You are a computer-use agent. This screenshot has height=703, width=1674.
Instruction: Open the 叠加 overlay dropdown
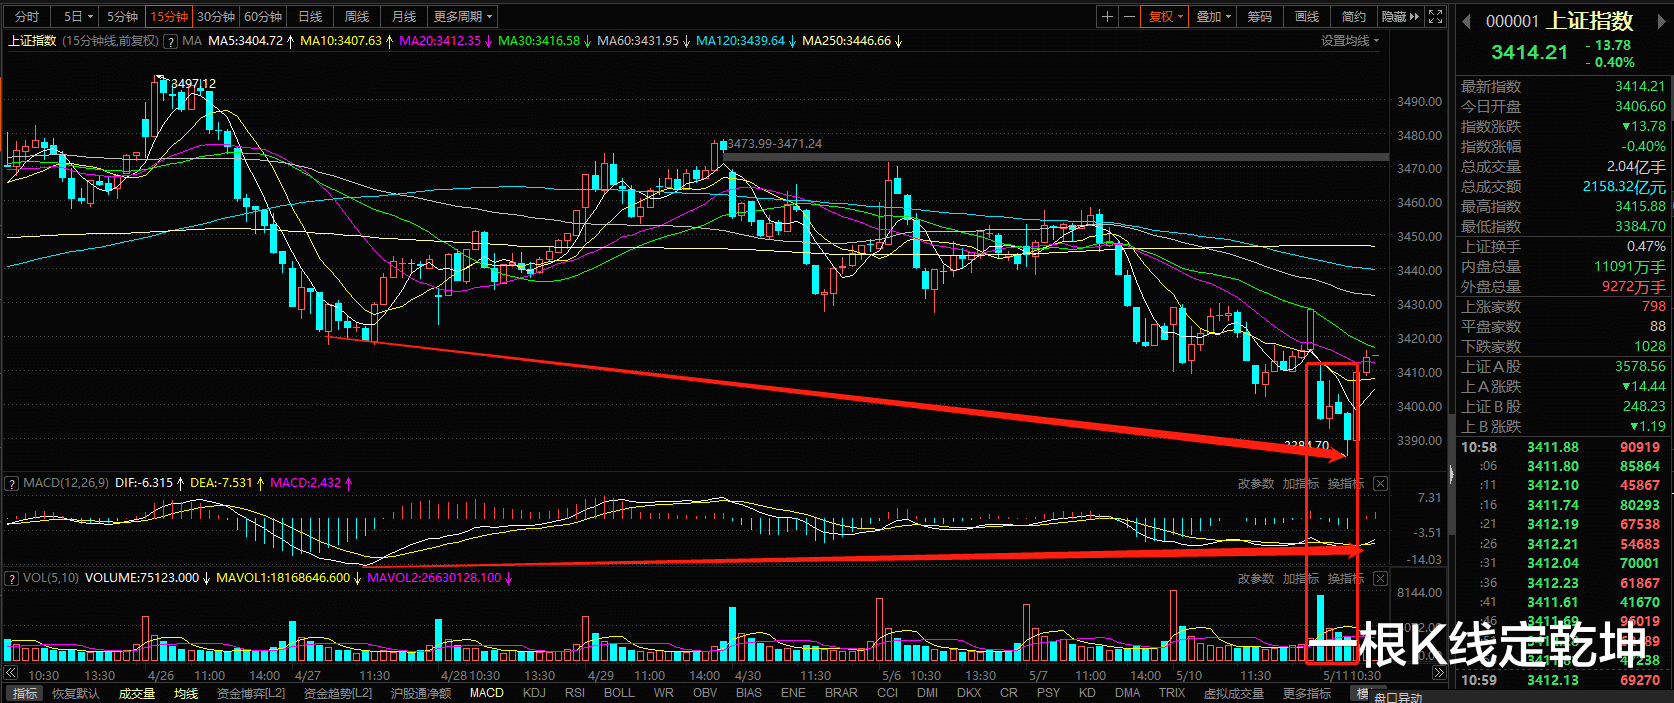tap(1214, 17)
